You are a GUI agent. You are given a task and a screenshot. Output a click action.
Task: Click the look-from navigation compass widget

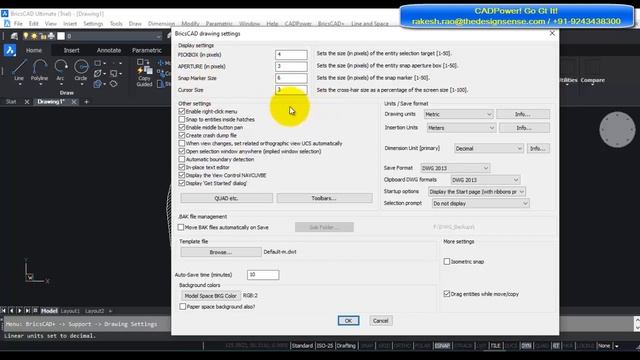tap(617, 129)
